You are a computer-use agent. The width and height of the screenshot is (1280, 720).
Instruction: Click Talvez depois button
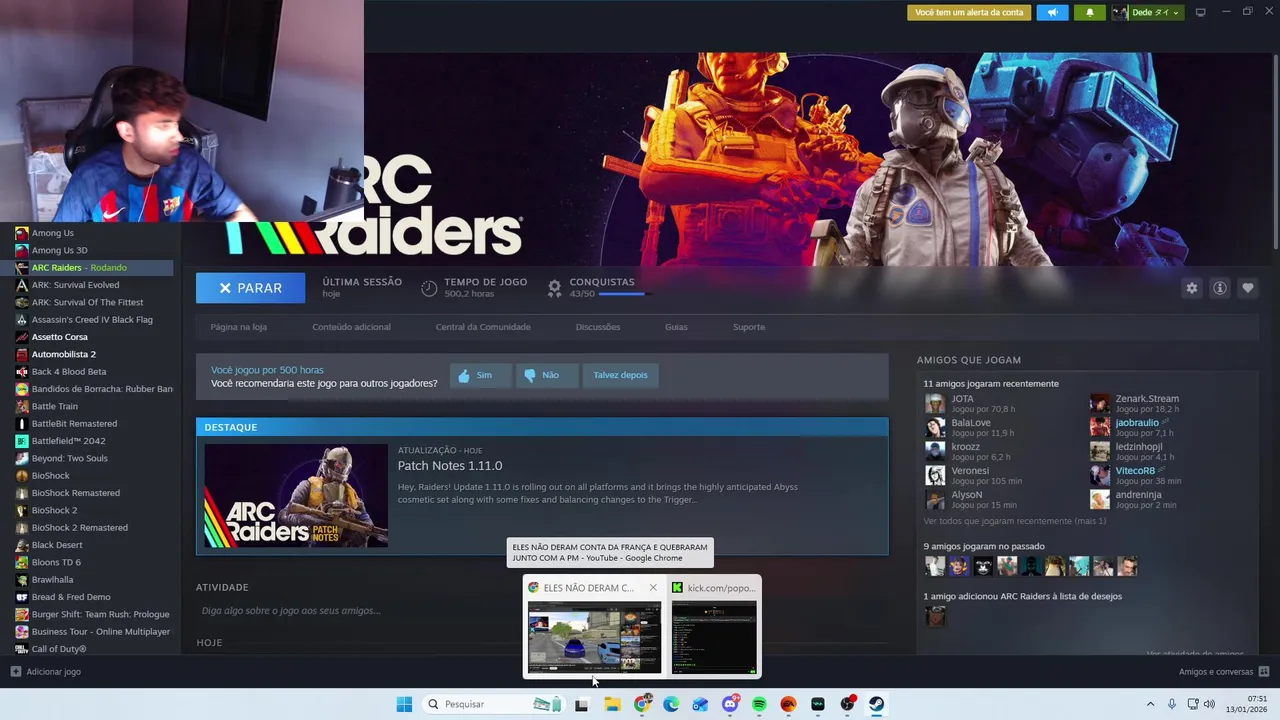point(620,375)
